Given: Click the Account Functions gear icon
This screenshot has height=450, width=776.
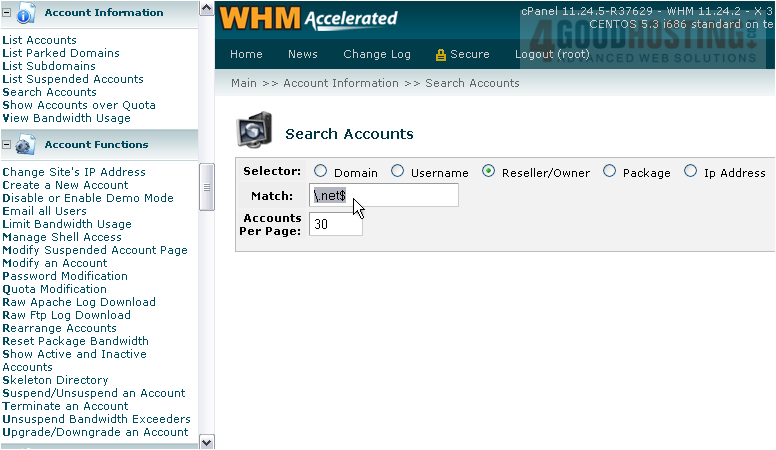Looking at the screenshot, I should click(x=27, y=145).
